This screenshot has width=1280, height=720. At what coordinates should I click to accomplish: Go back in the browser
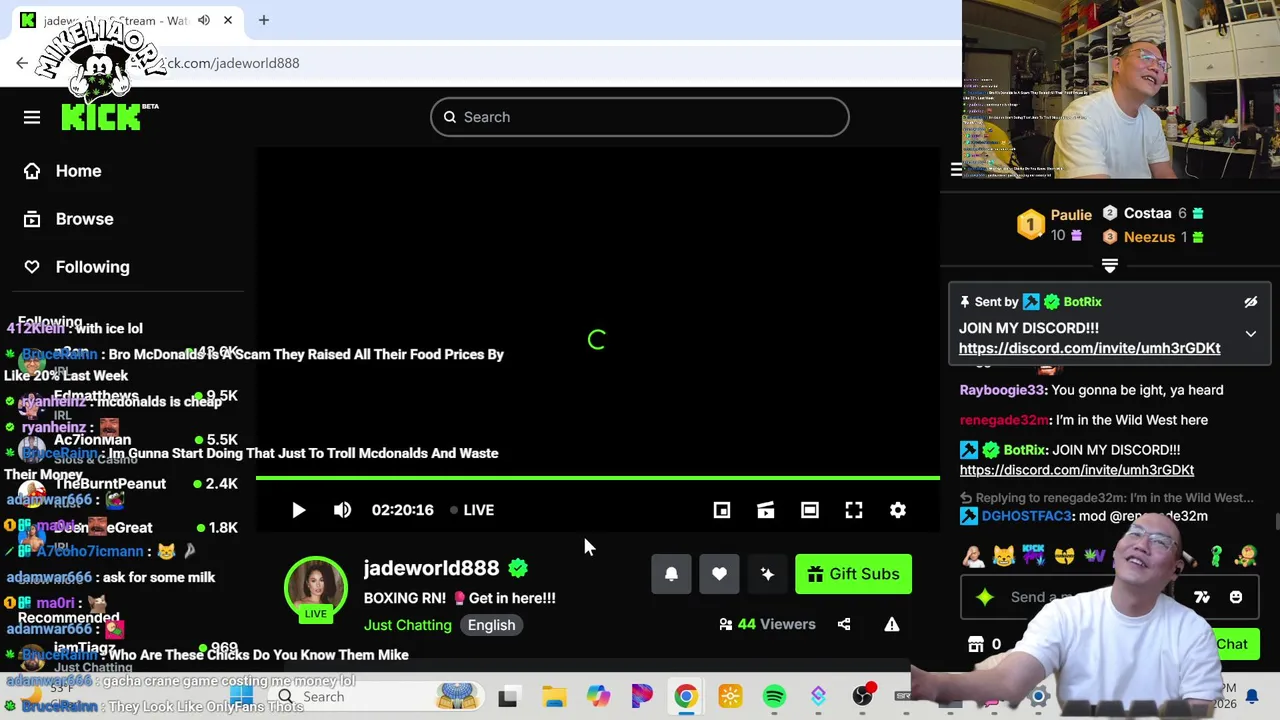coord(22,63)
